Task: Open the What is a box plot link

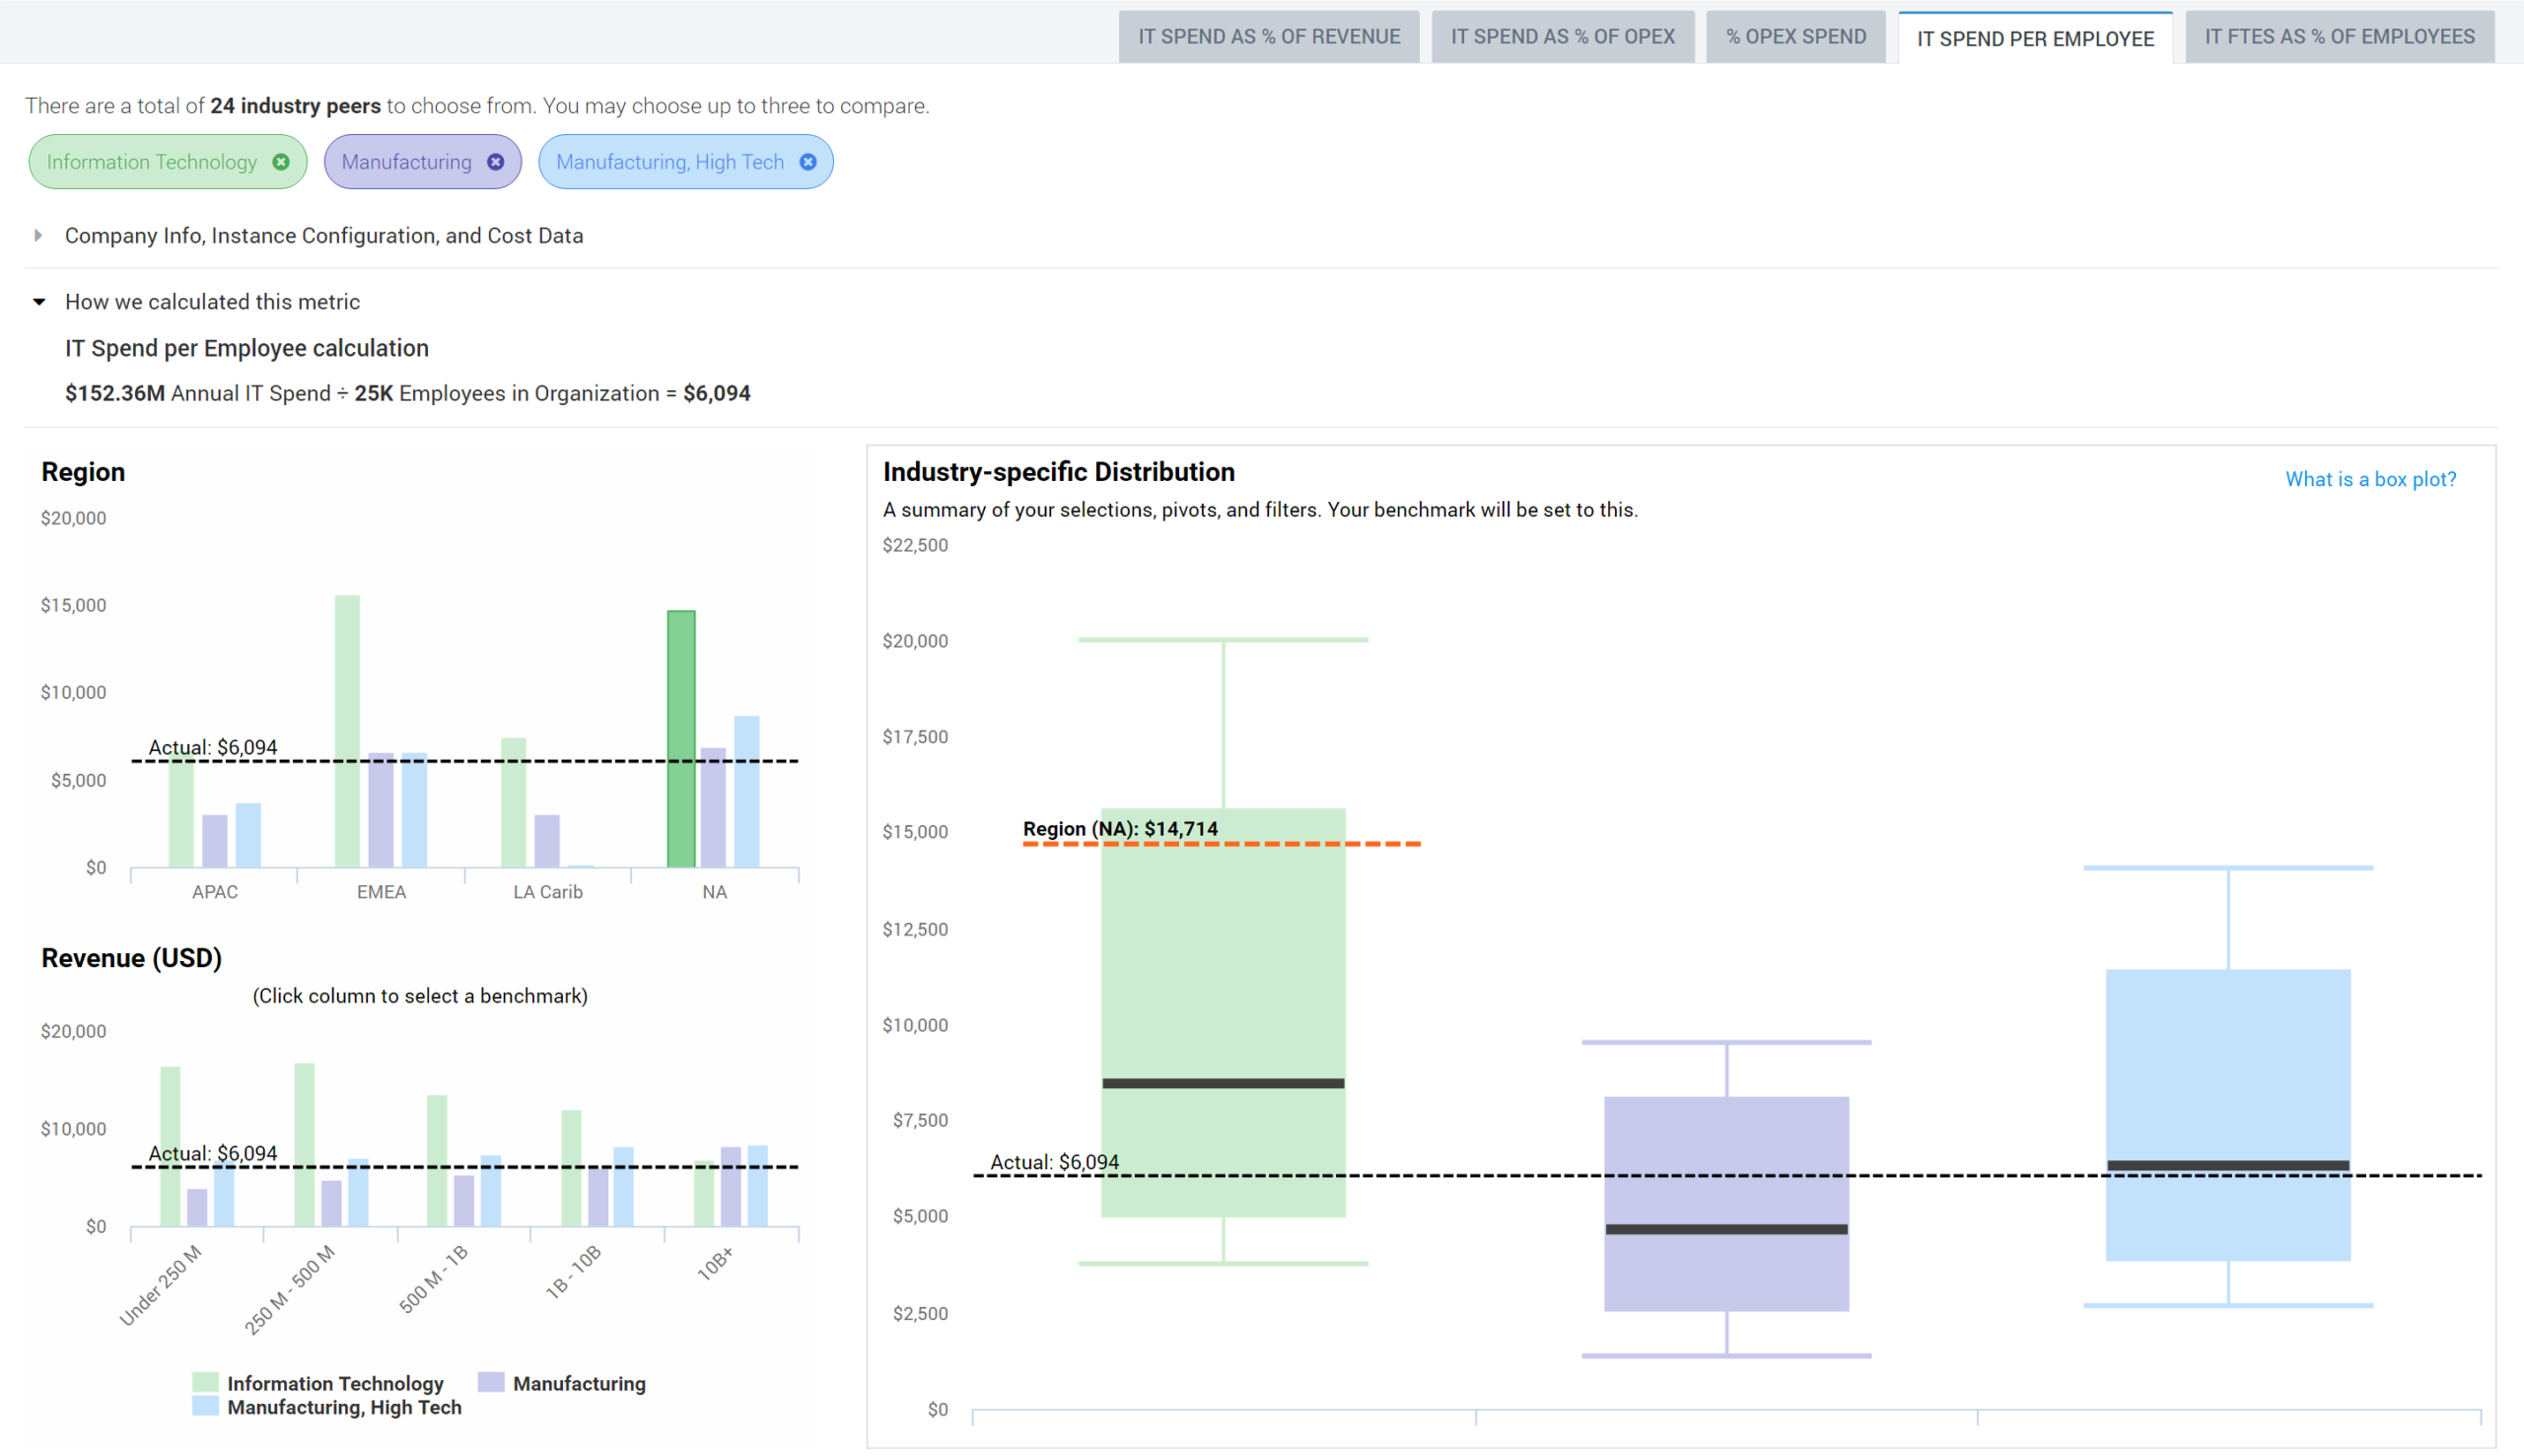Action: tap(2369, 479)
